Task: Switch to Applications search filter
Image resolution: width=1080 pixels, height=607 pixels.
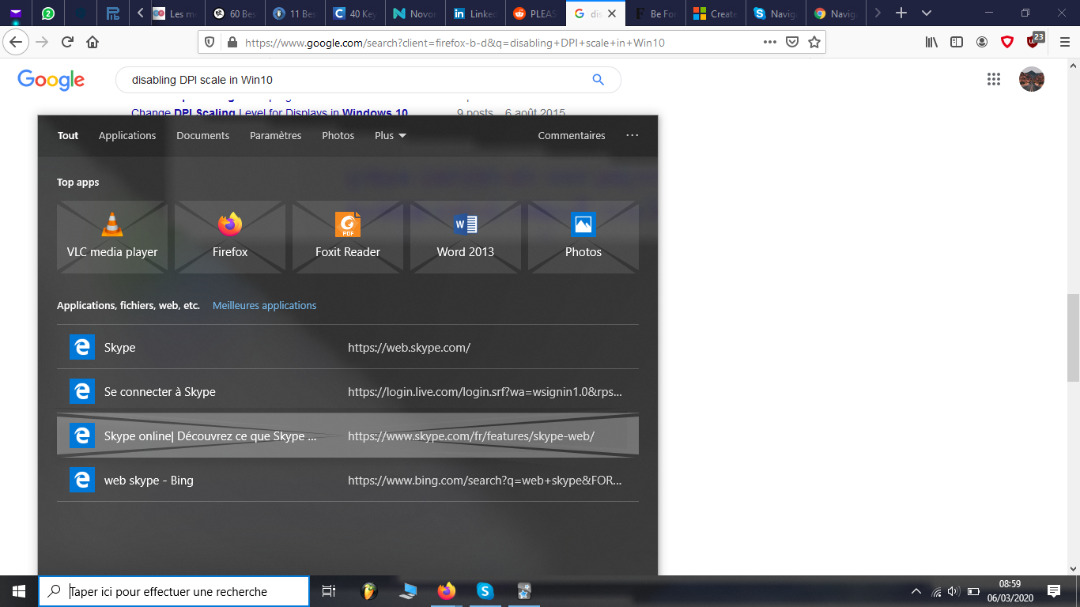Action: [x=127, y=135]
